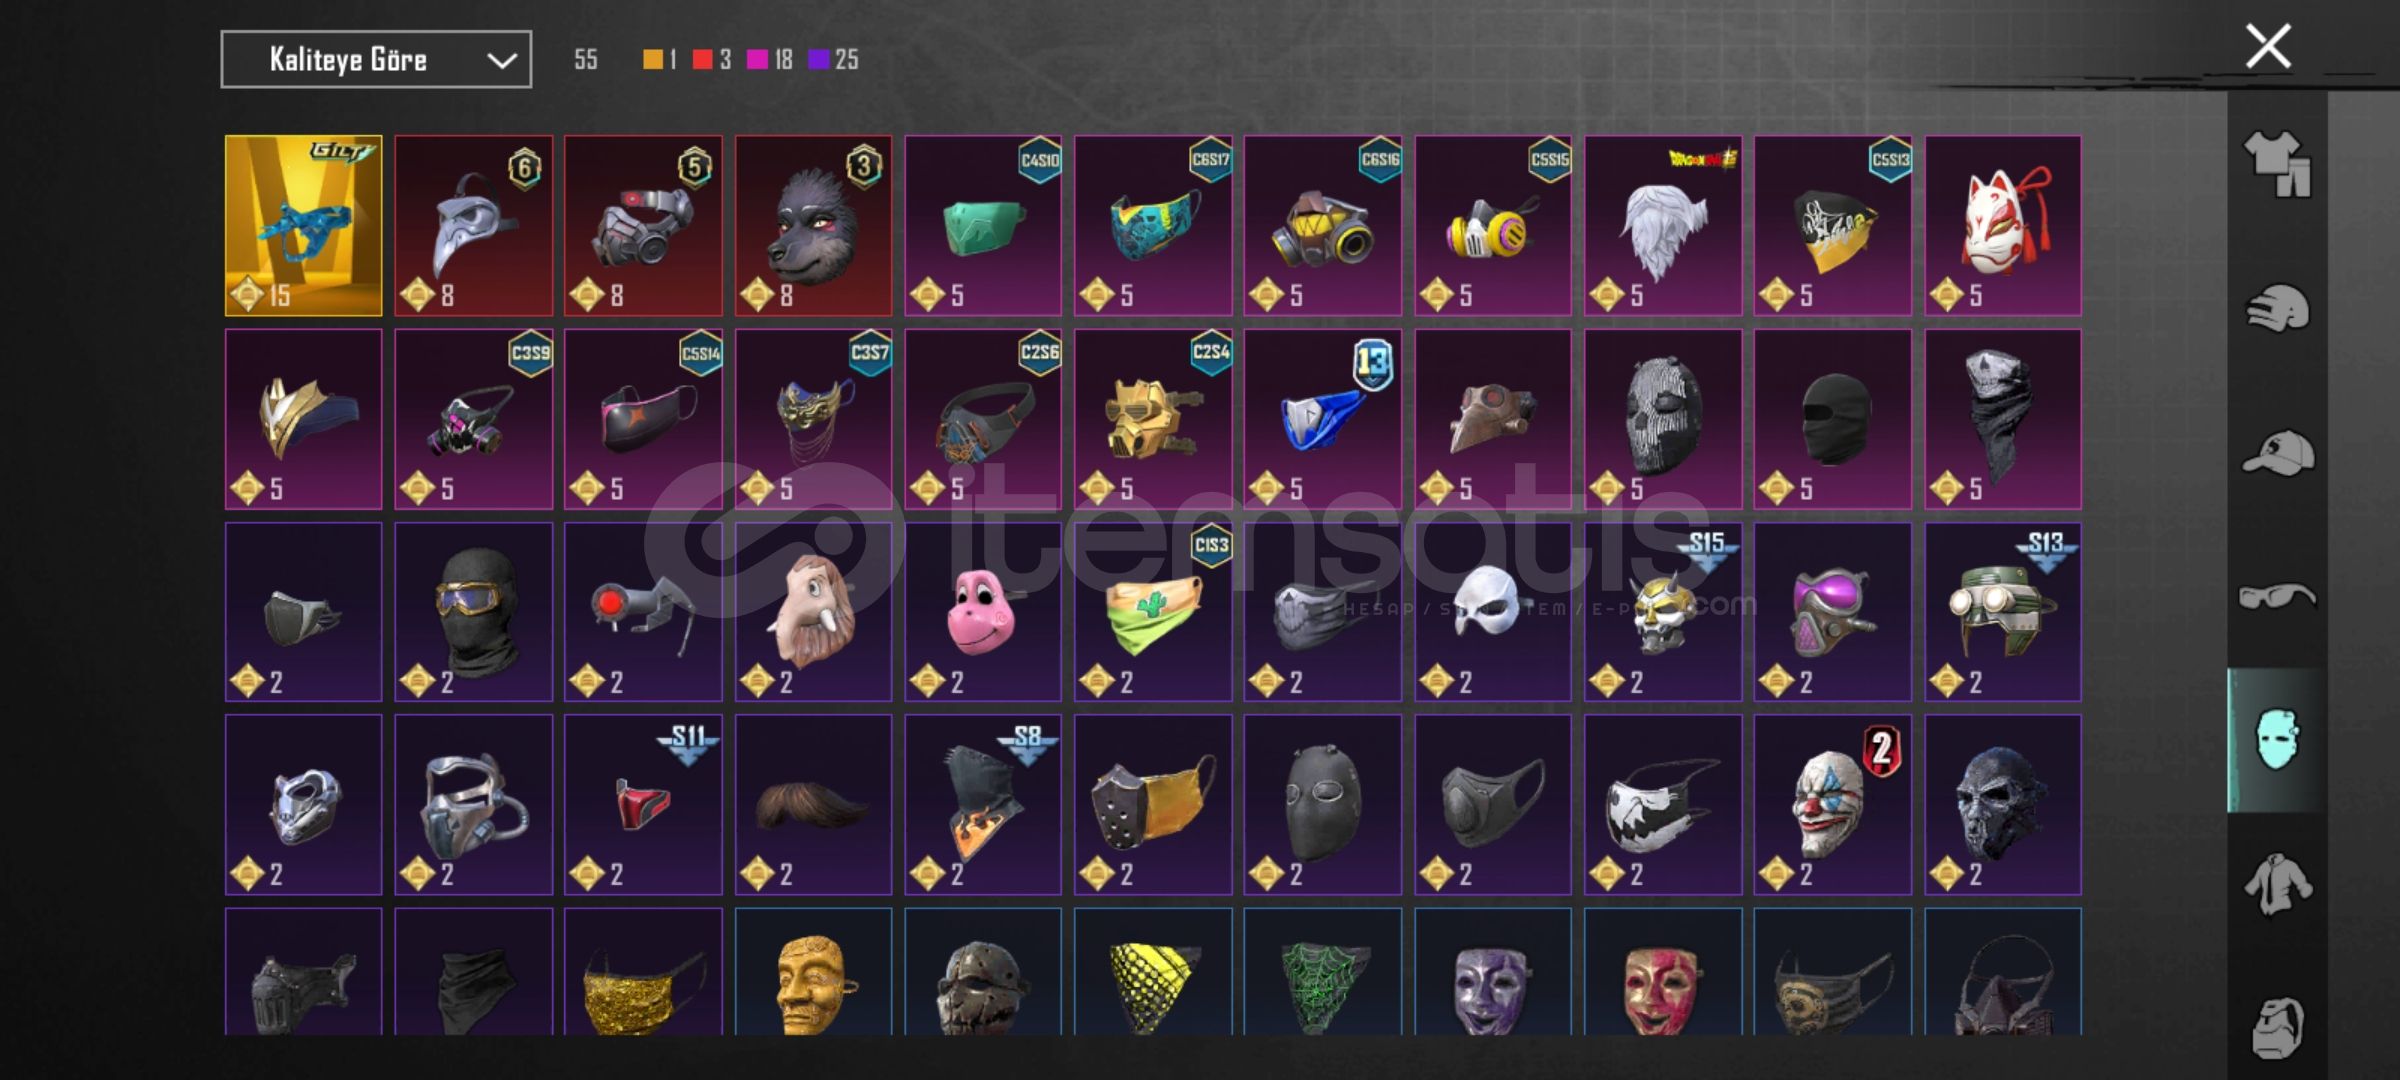Click the dropdown chevron arrow

(x=502, y=61)
